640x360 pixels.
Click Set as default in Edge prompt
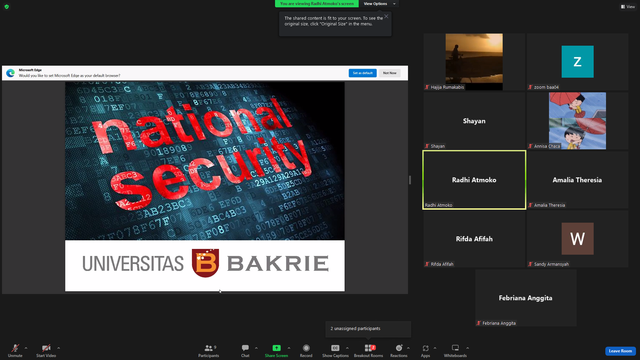[362, 73]
